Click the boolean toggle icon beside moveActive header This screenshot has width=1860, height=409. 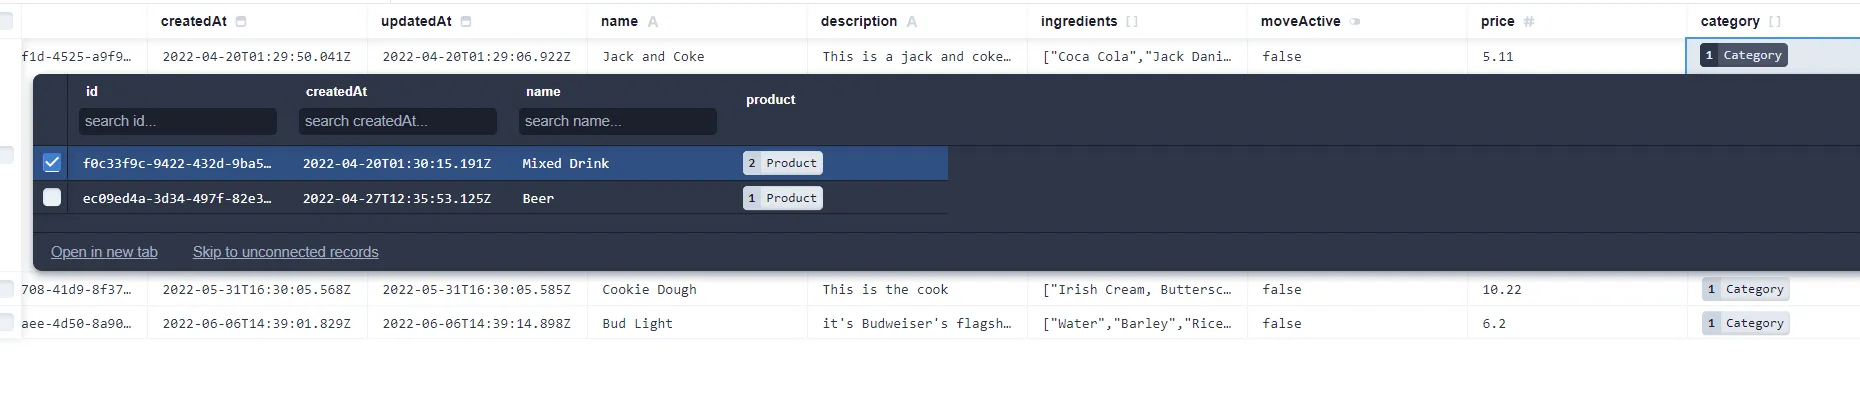click(x=1355, y=21)
